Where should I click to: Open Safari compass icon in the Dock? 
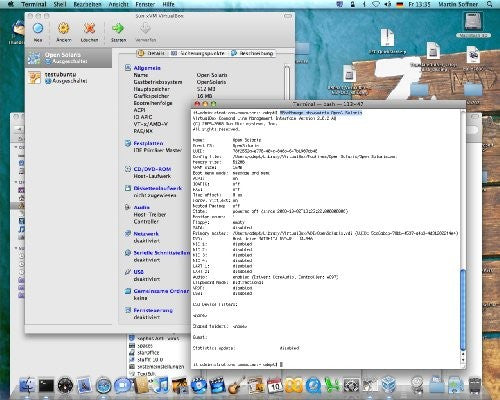click(x=104, y=385)
